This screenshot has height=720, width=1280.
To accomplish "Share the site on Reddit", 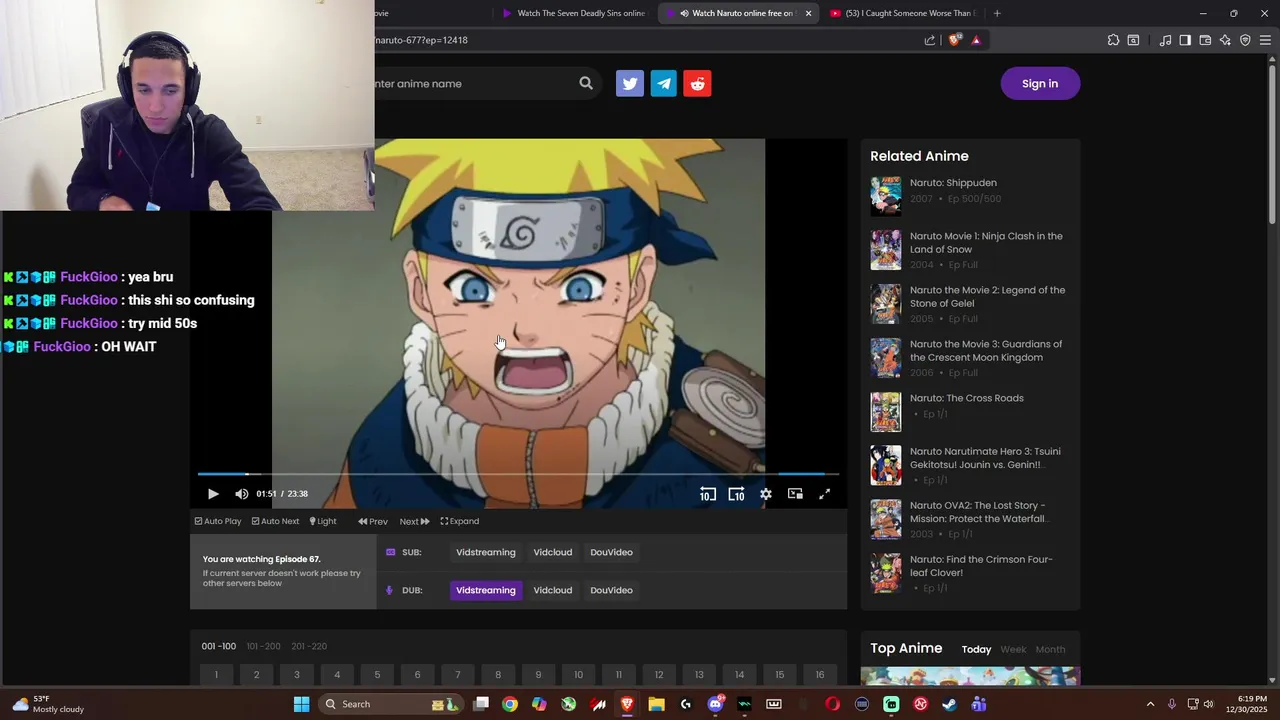I will pyautogui.click(x=698, y=84).
